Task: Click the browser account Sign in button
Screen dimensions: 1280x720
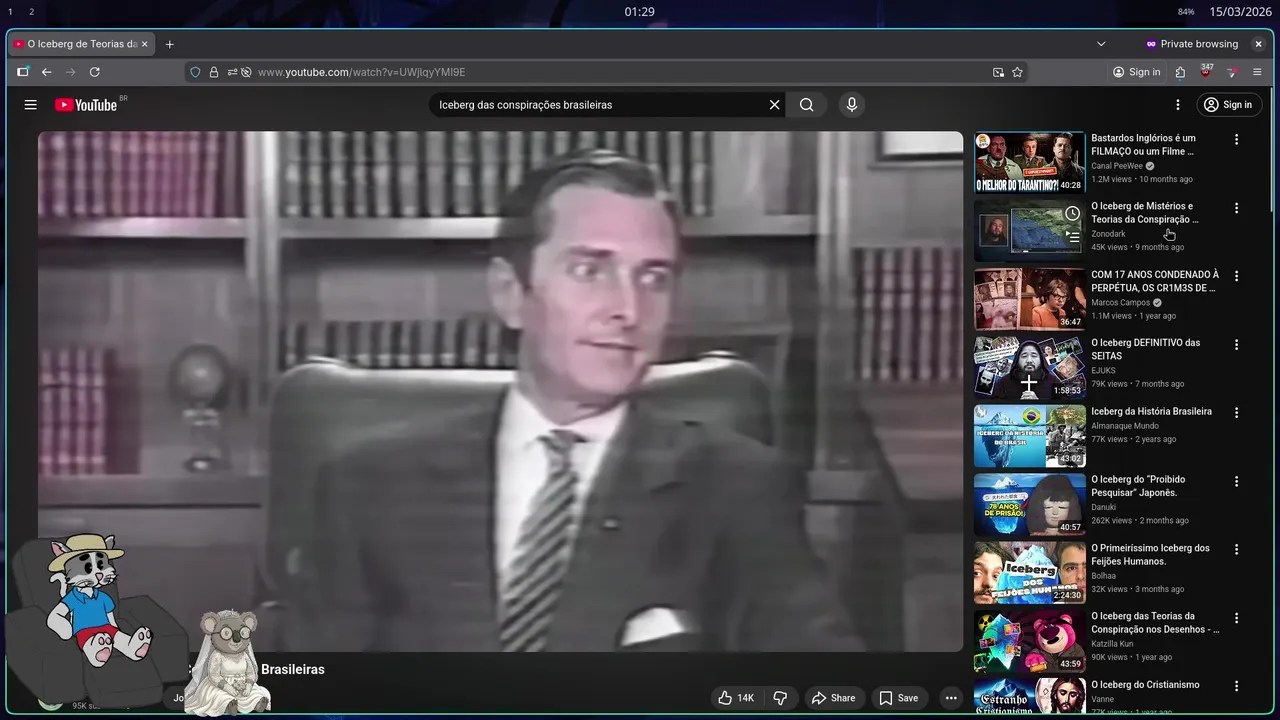Action: pos(1137,72)
